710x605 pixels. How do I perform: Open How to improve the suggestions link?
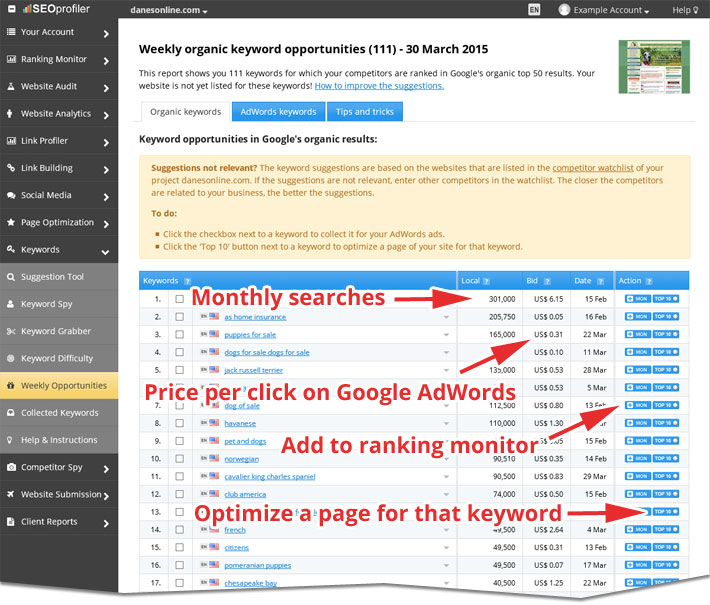click(x=379, y=86)
